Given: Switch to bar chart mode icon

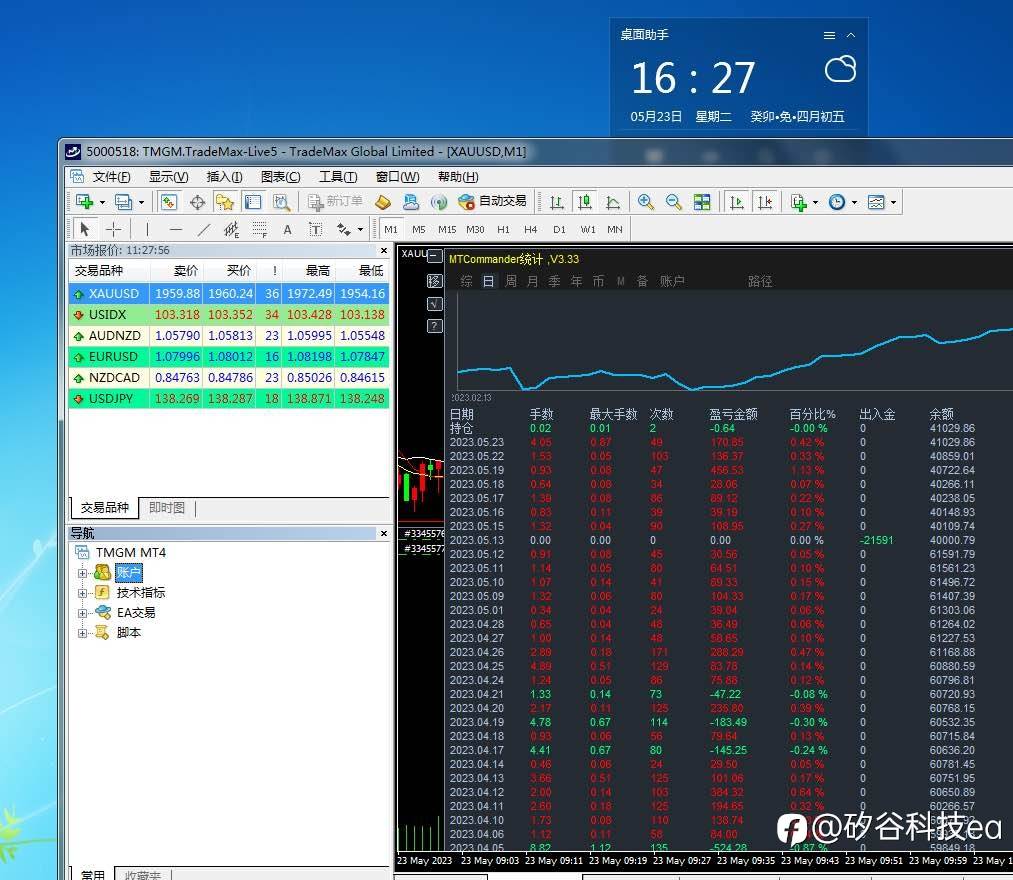Looking at the screenshot, I should pos(556,202).
